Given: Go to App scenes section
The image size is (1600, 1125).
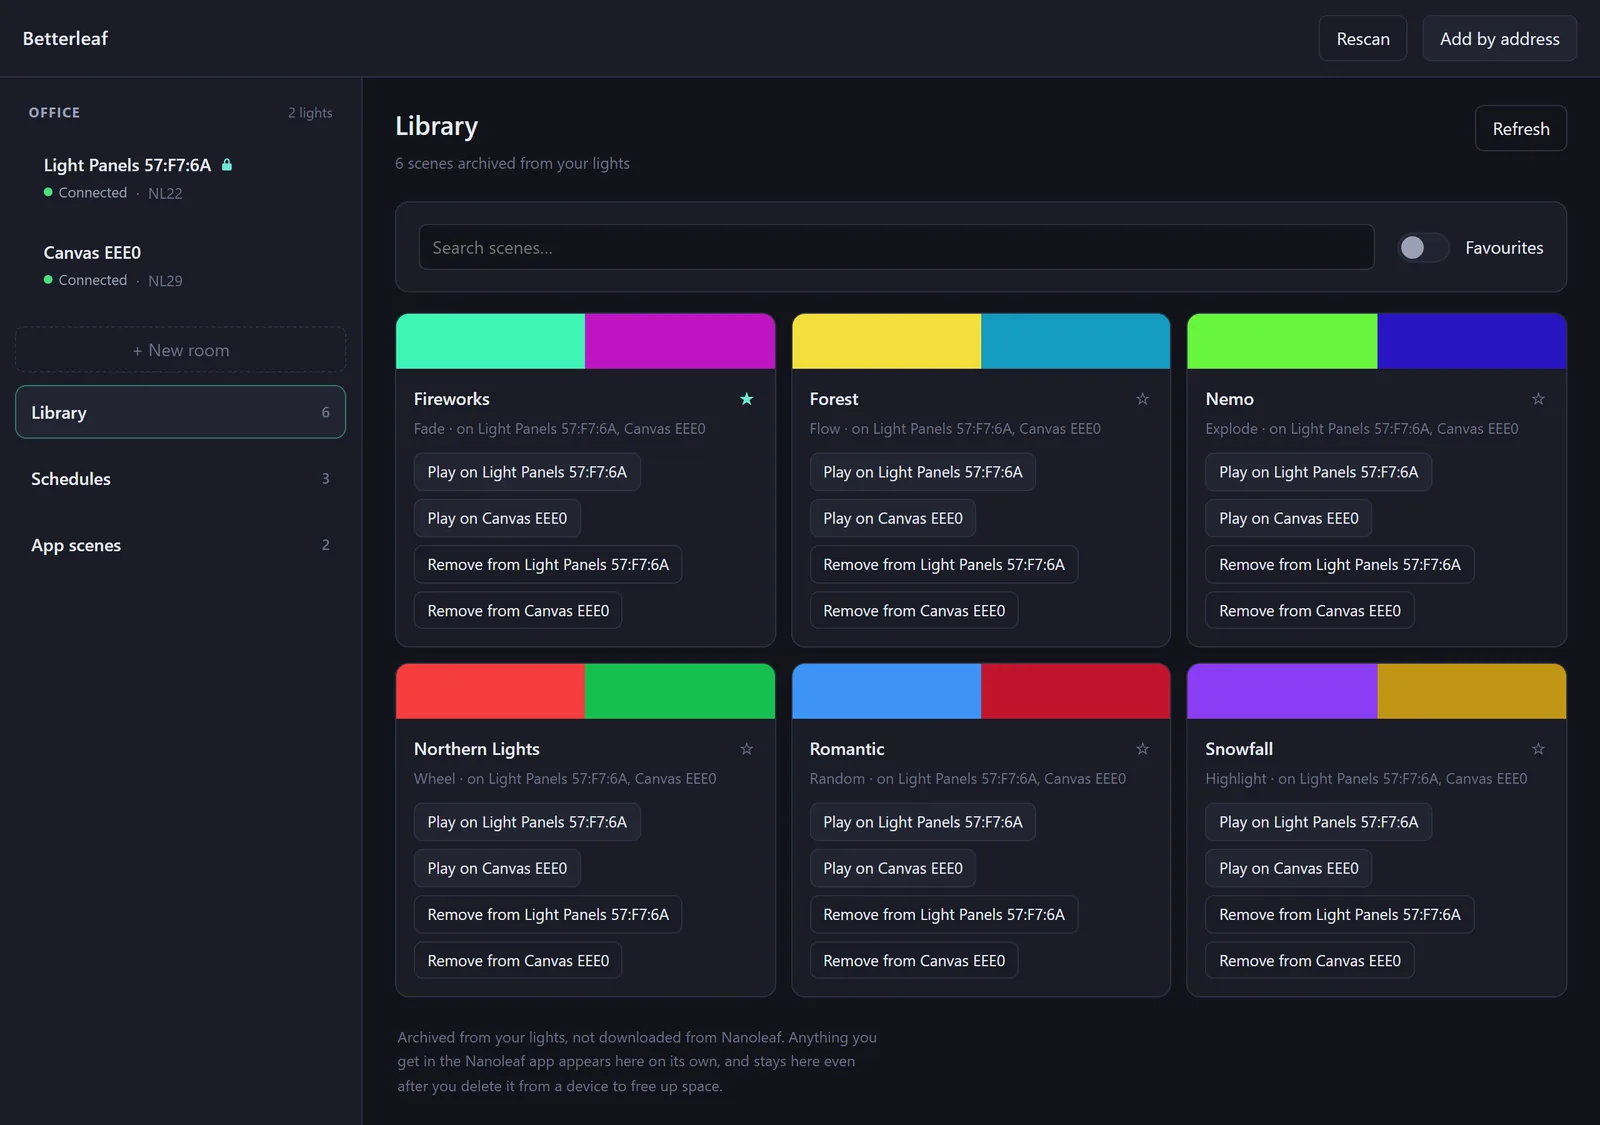Looking at the screenshot, I should (x=181, y=545).
